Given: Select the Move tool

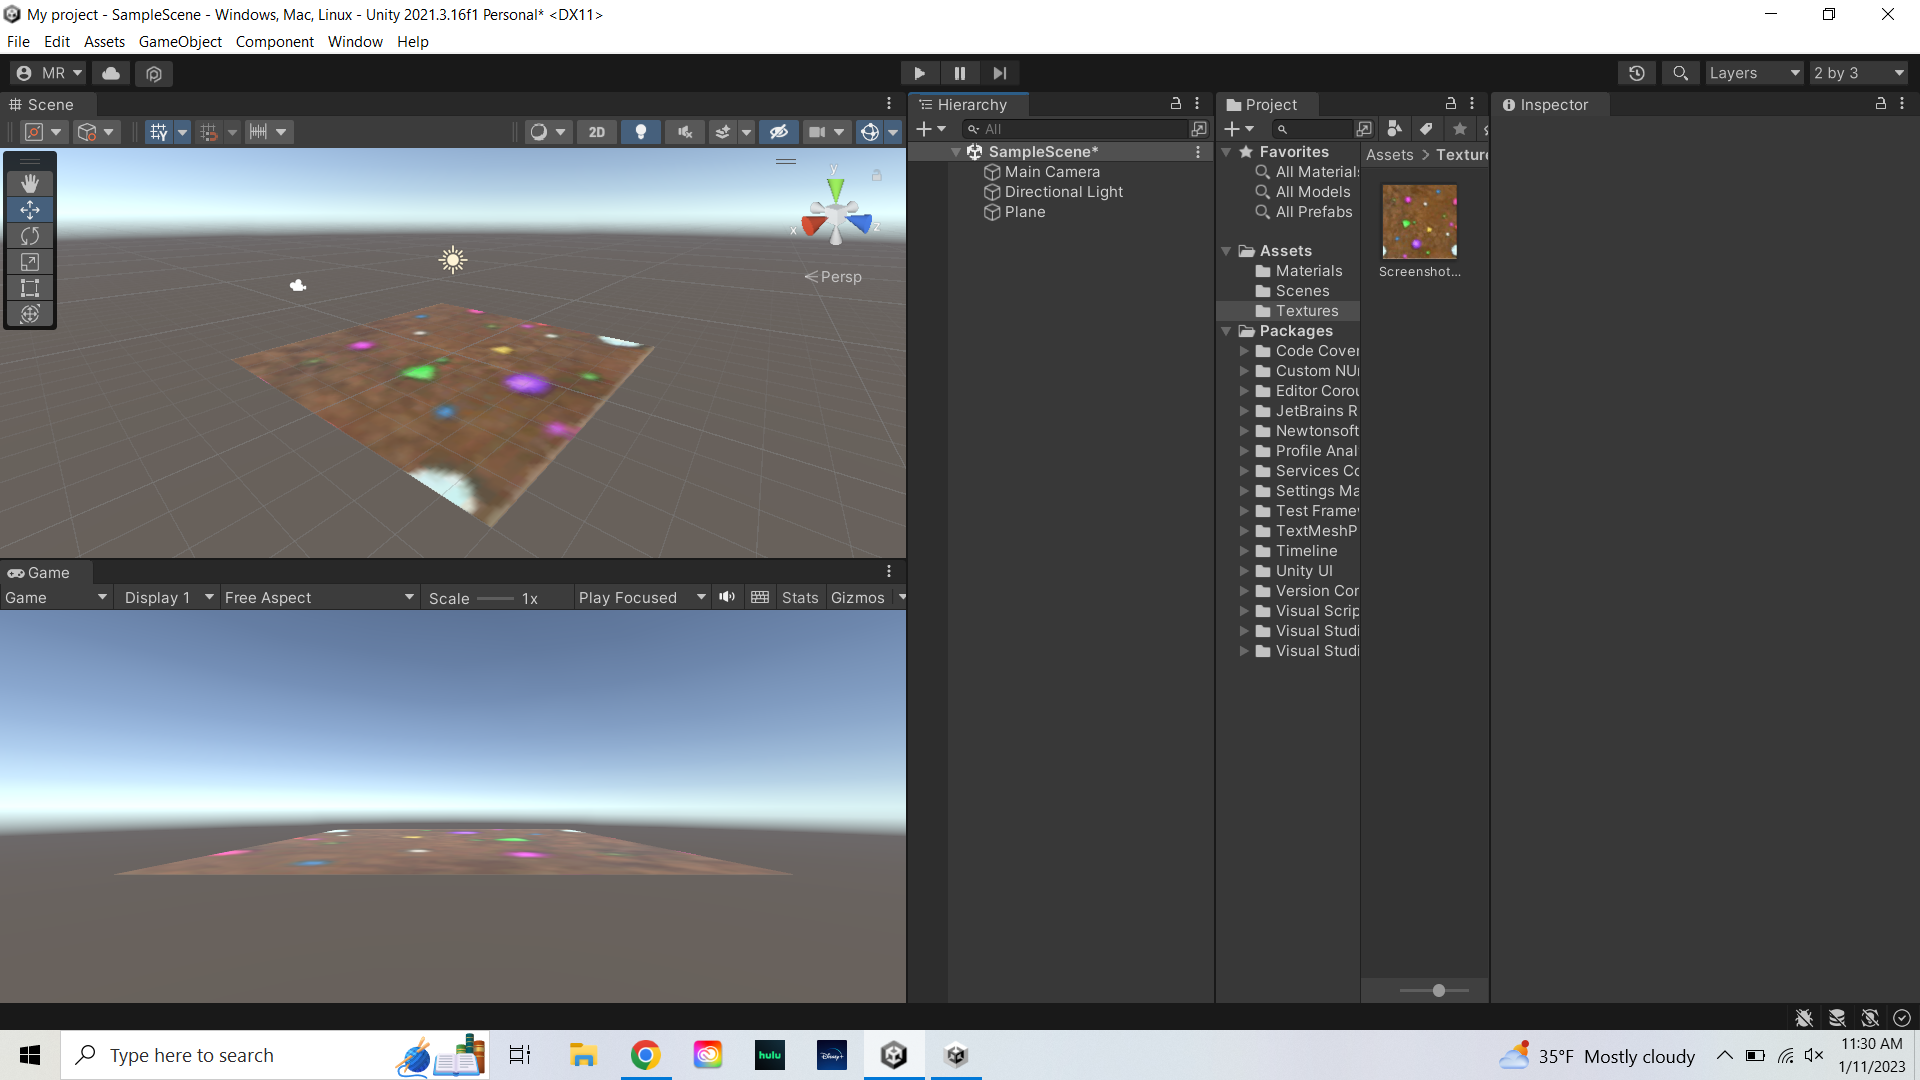Looking at the screenshot, I should (x=30, y=210).
